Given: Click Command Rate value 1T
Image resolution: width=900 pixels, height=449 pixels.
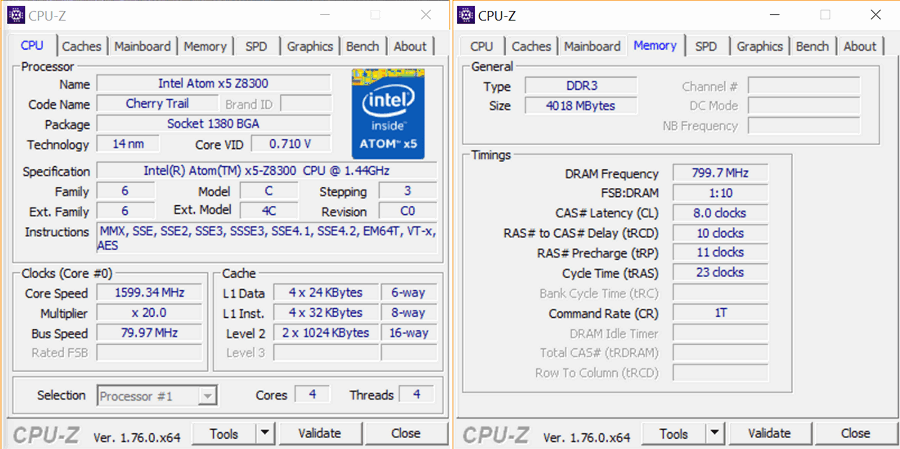Looking at the screenshot, I should pyautogui.click(x=720, y=313).
